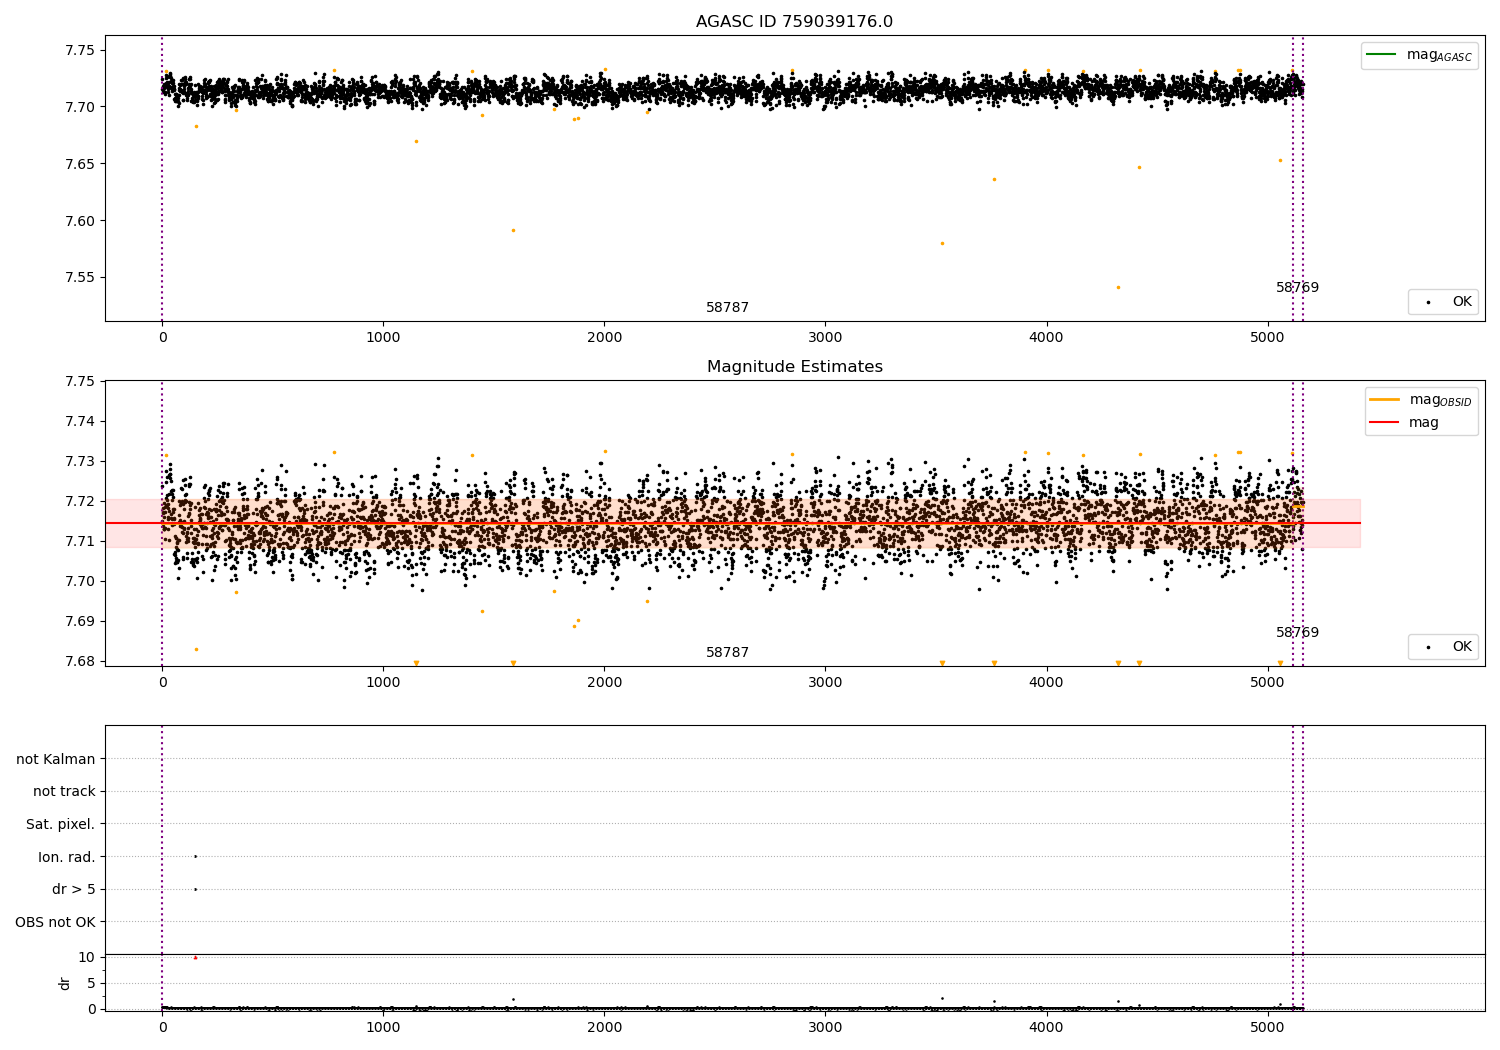The image size is (1500, 1050).
Task: Click the red 'mag' legend entry
Action: 1404,423
